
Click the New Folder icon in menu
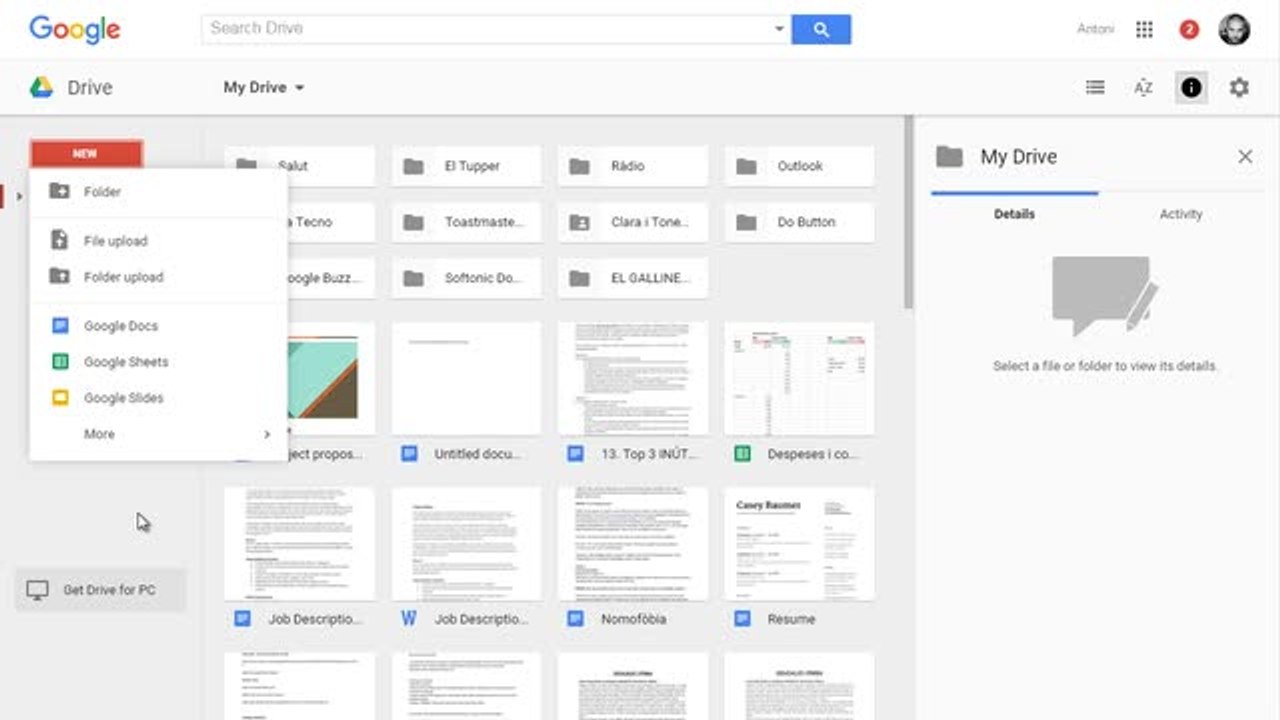59,191
